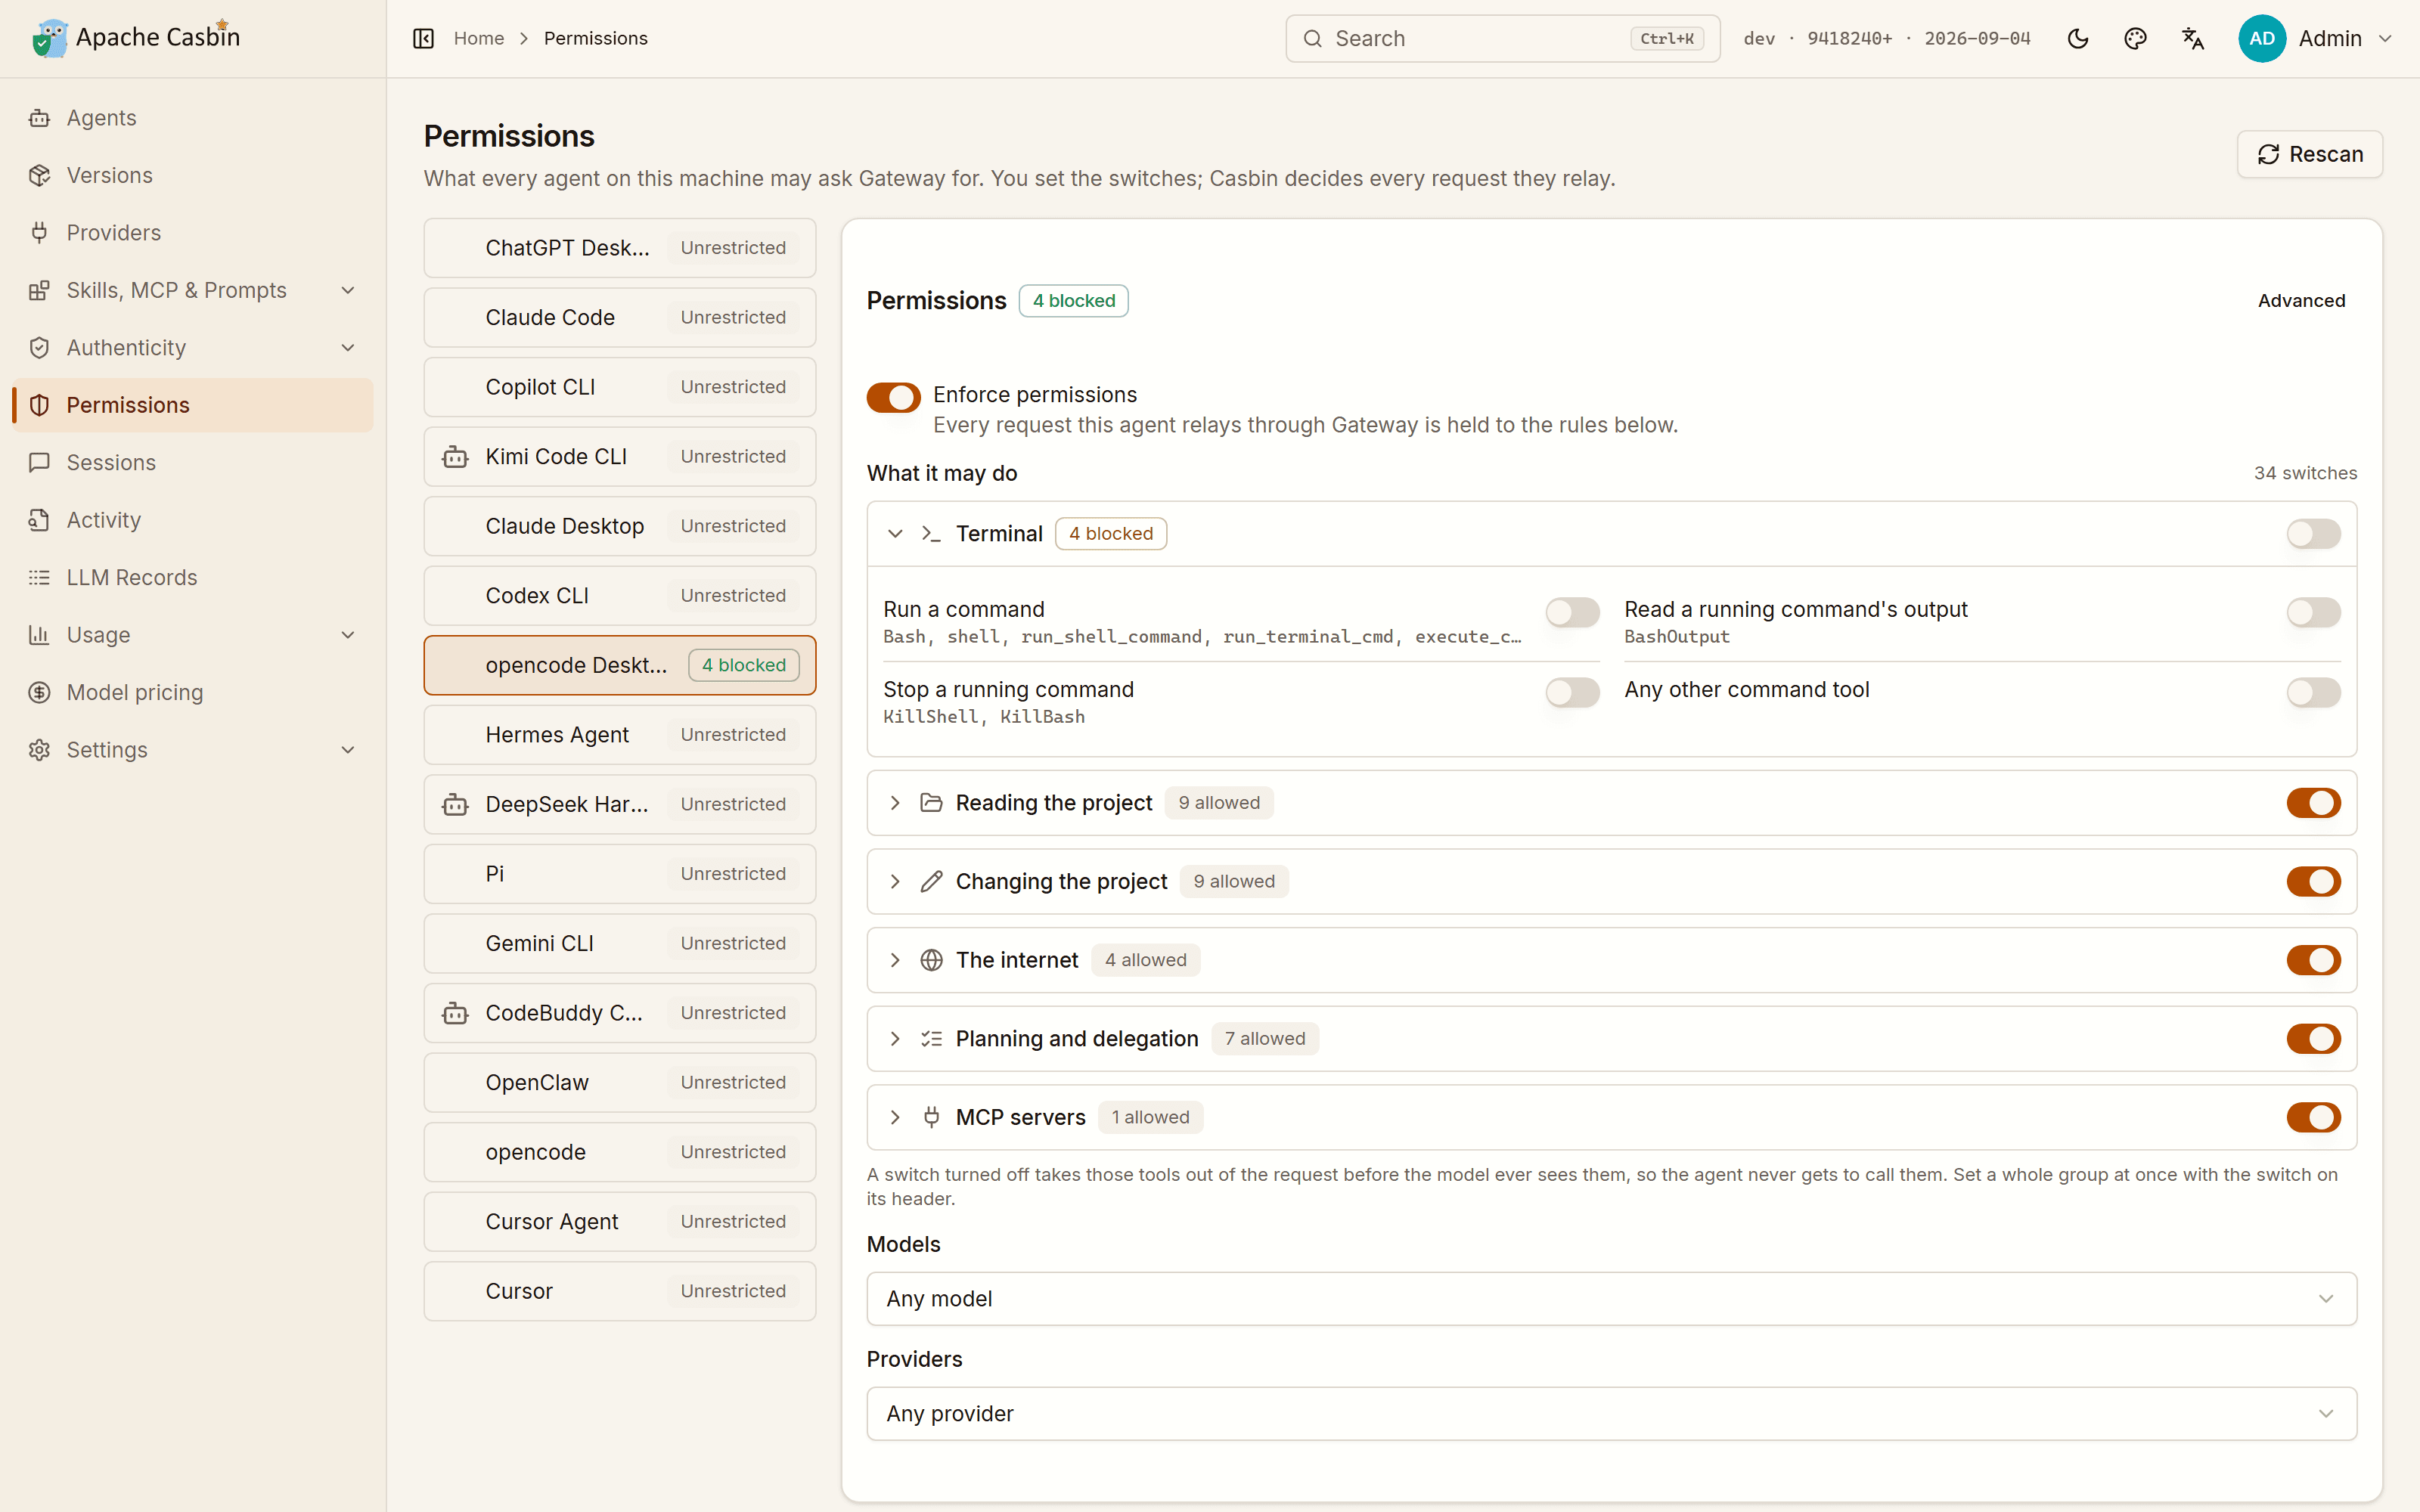Click the Activity scroll icon
This screenshot has width=2420, height=1512.
click(39, 520)
